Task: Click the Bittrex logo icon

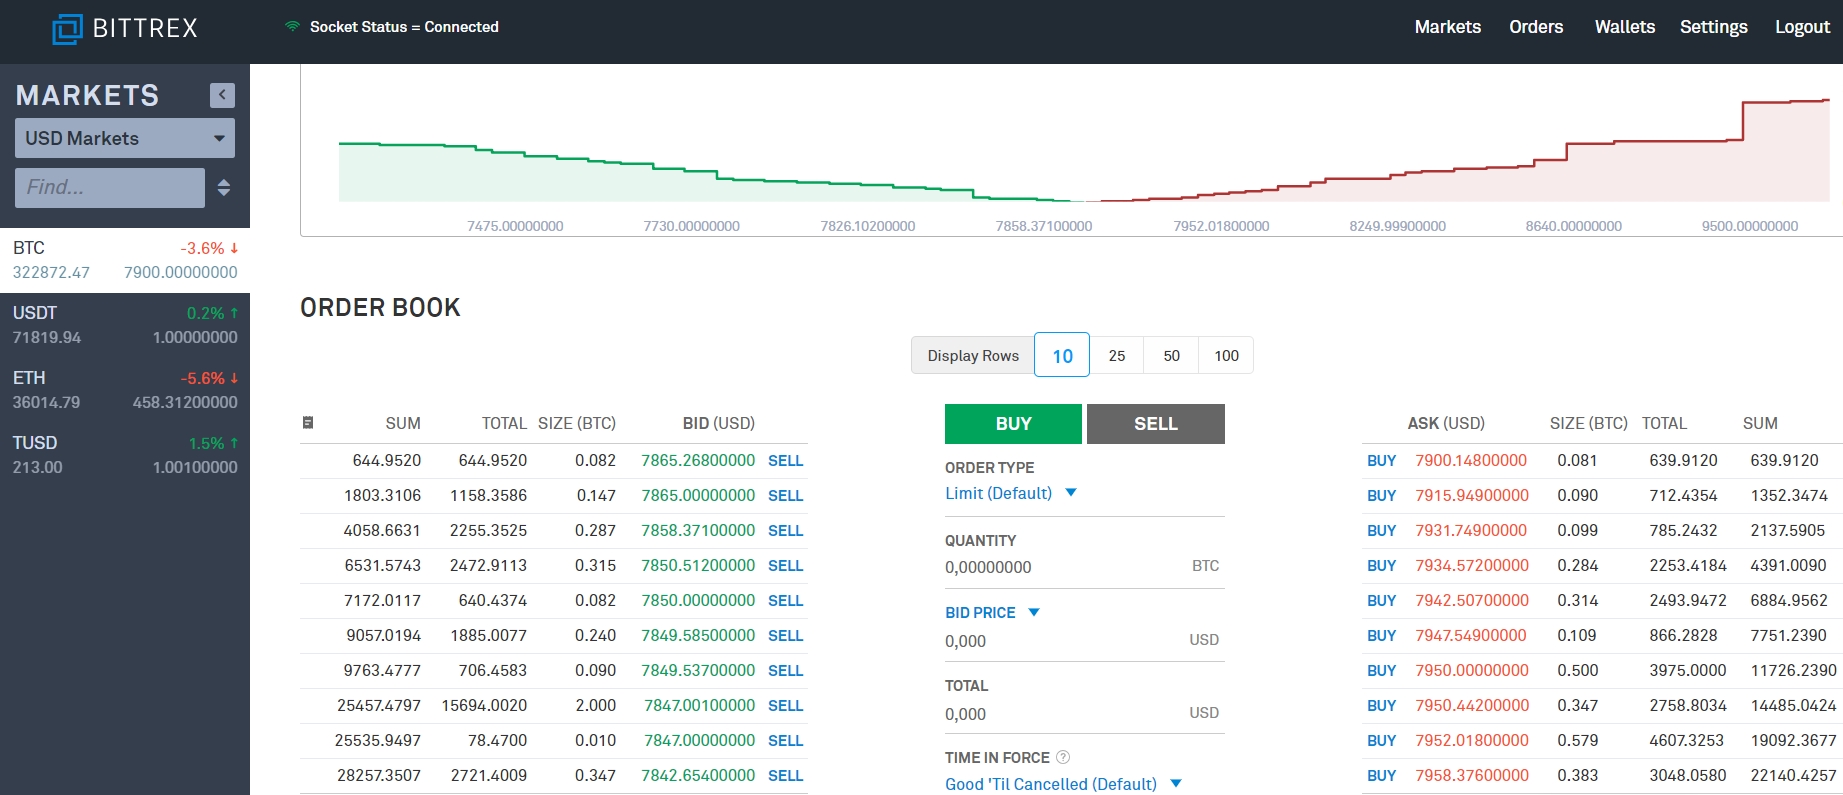Action: (x=67, y=28)
